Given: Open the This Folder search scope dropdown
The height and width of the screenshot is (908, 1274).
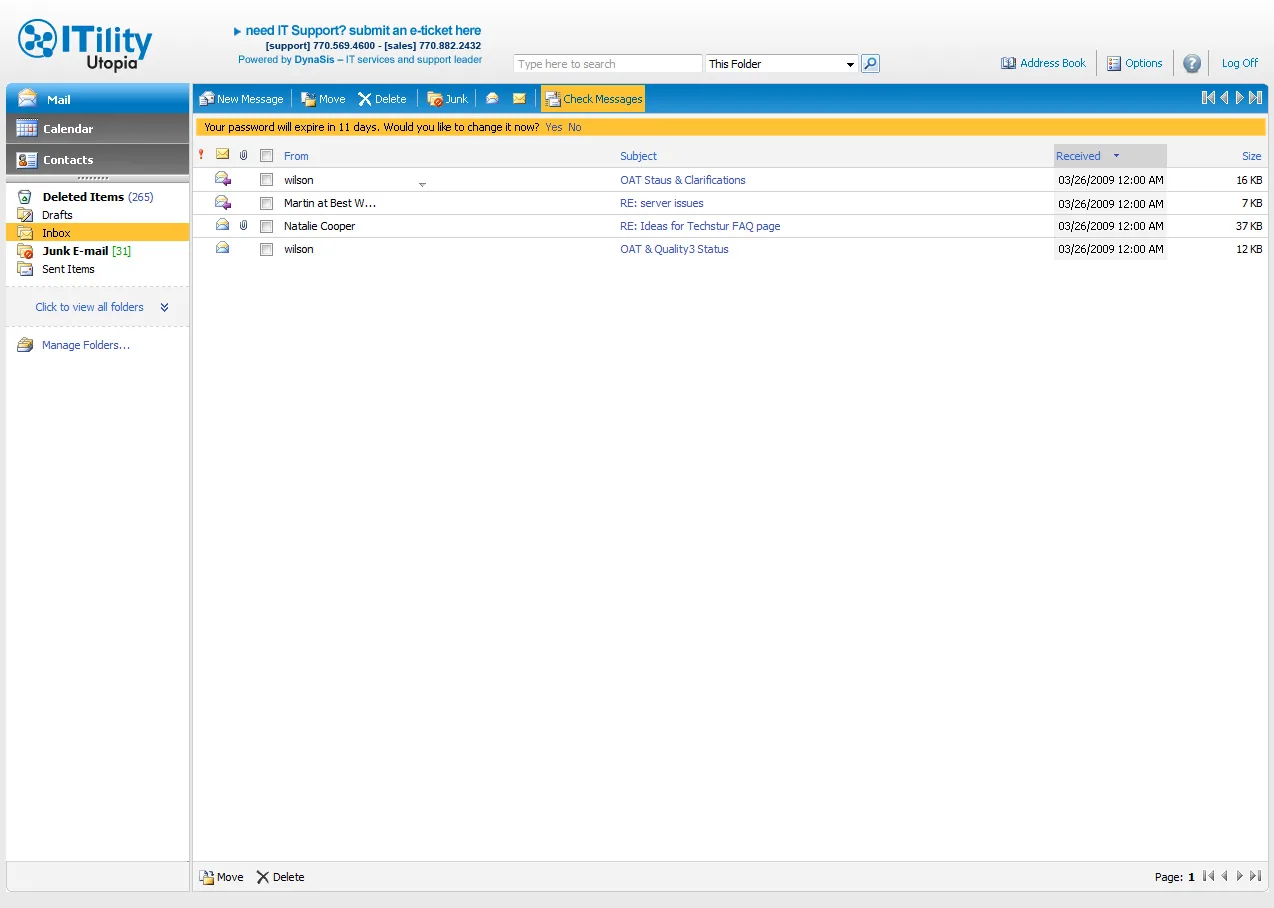Looking at the screenshot, I should coord(781,64).
